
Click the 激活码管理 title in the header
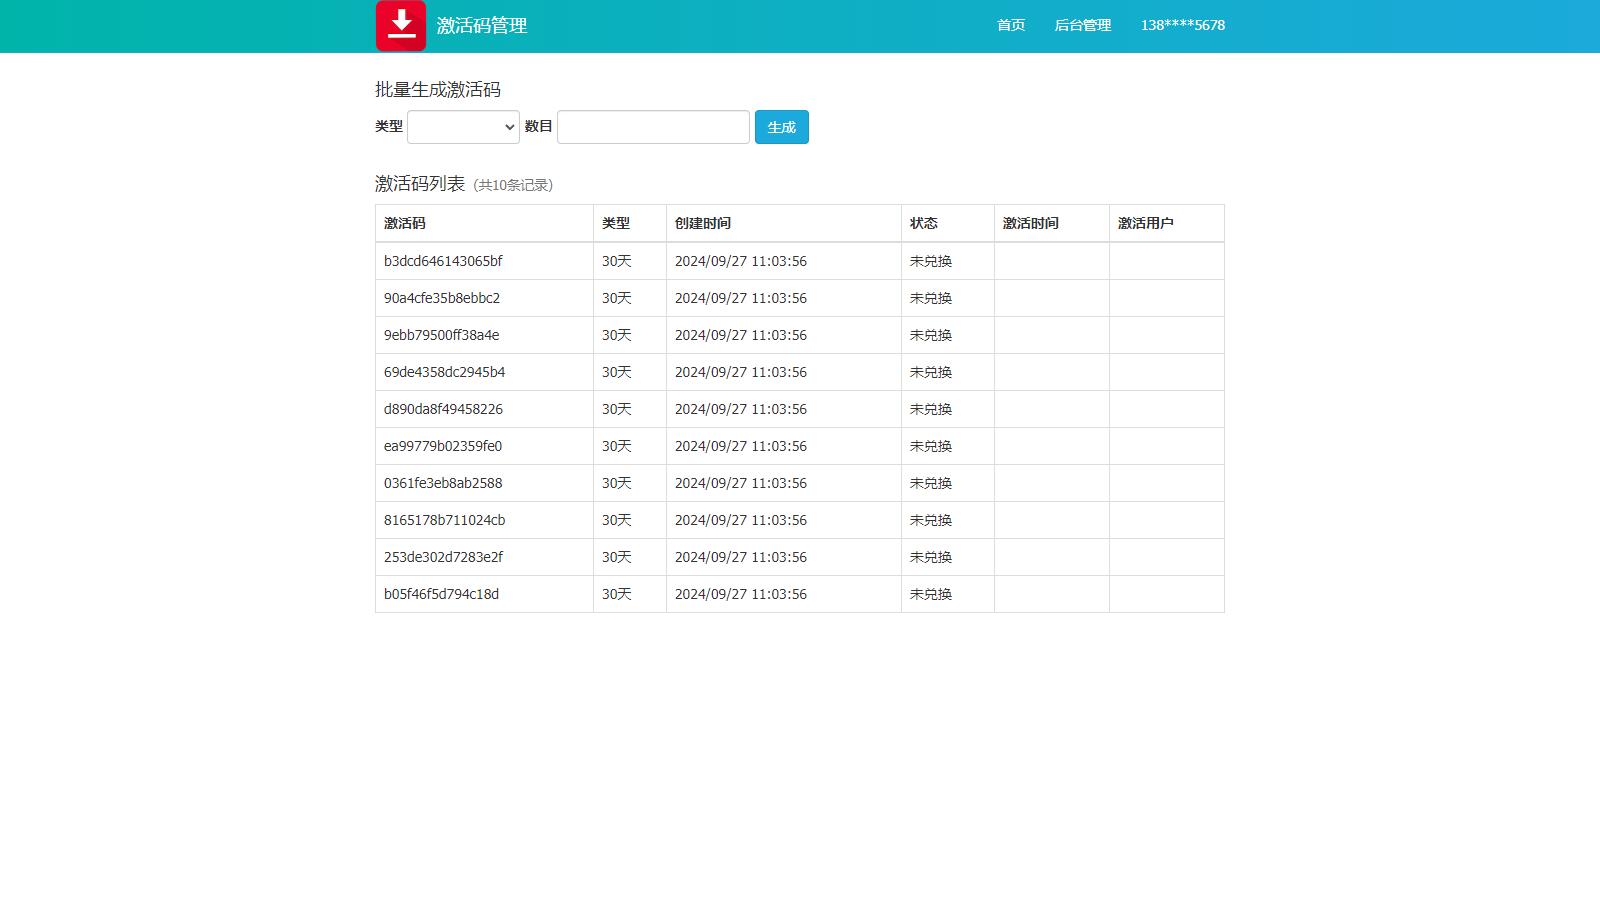point(481,25)
